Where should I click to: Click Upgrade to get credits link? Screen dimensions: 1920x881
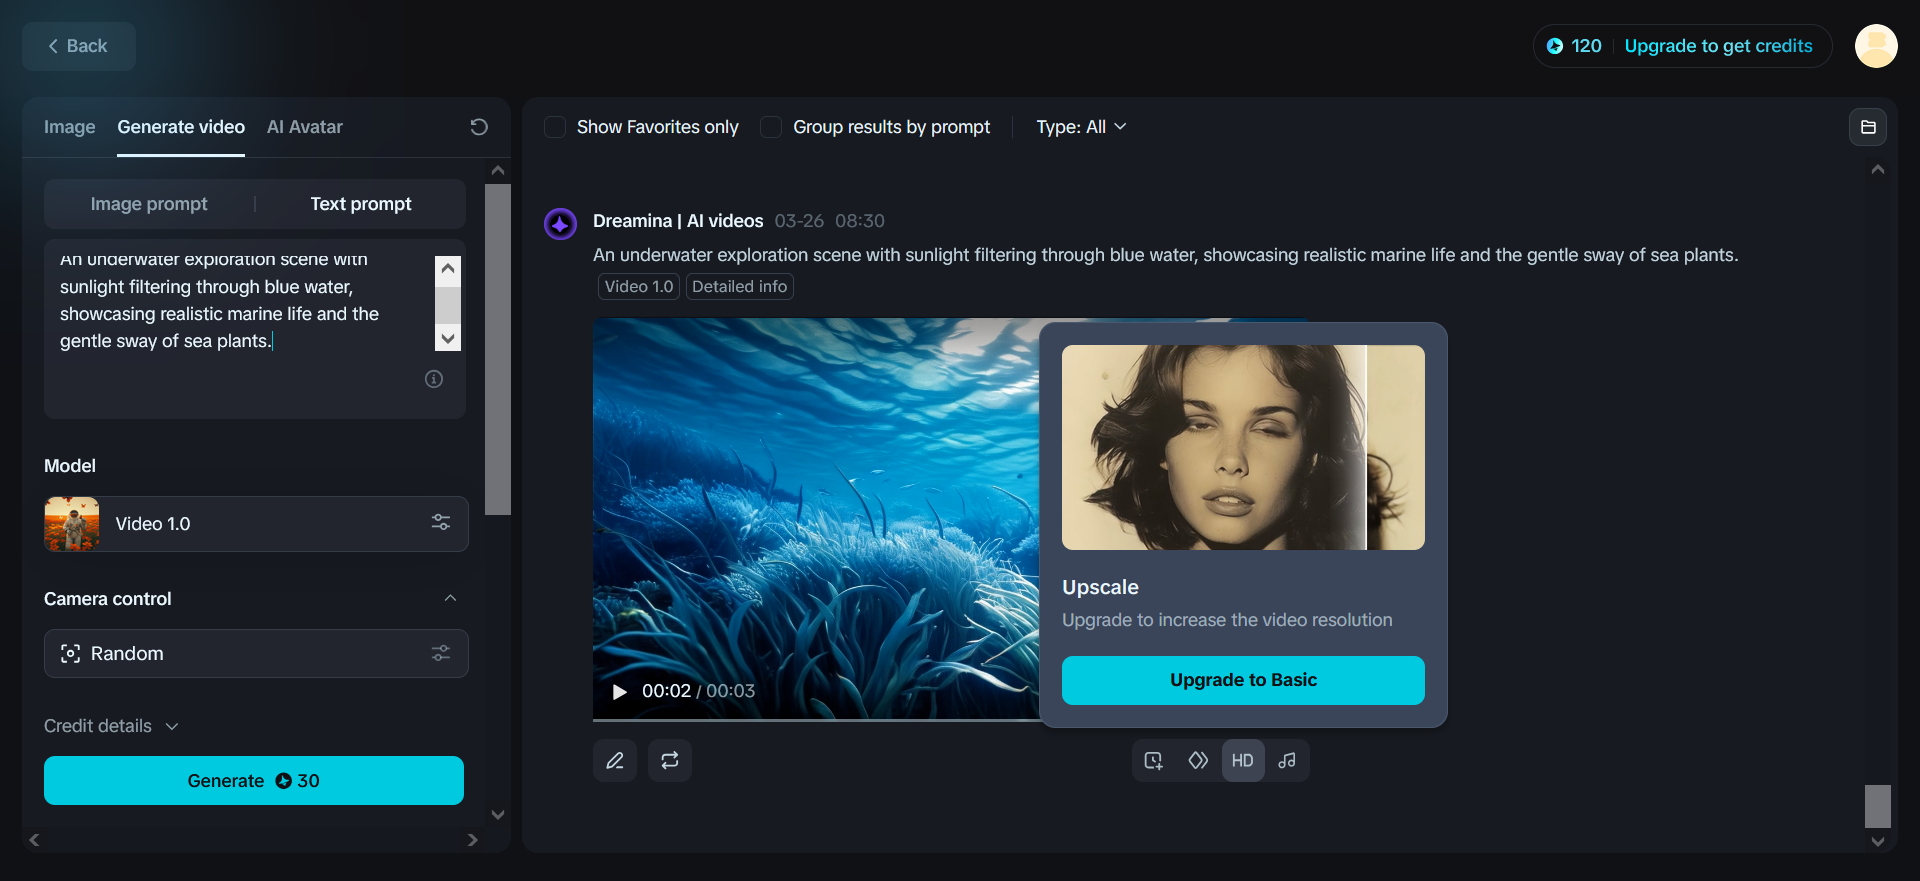pyautogui.click(x=1719, y=46)
